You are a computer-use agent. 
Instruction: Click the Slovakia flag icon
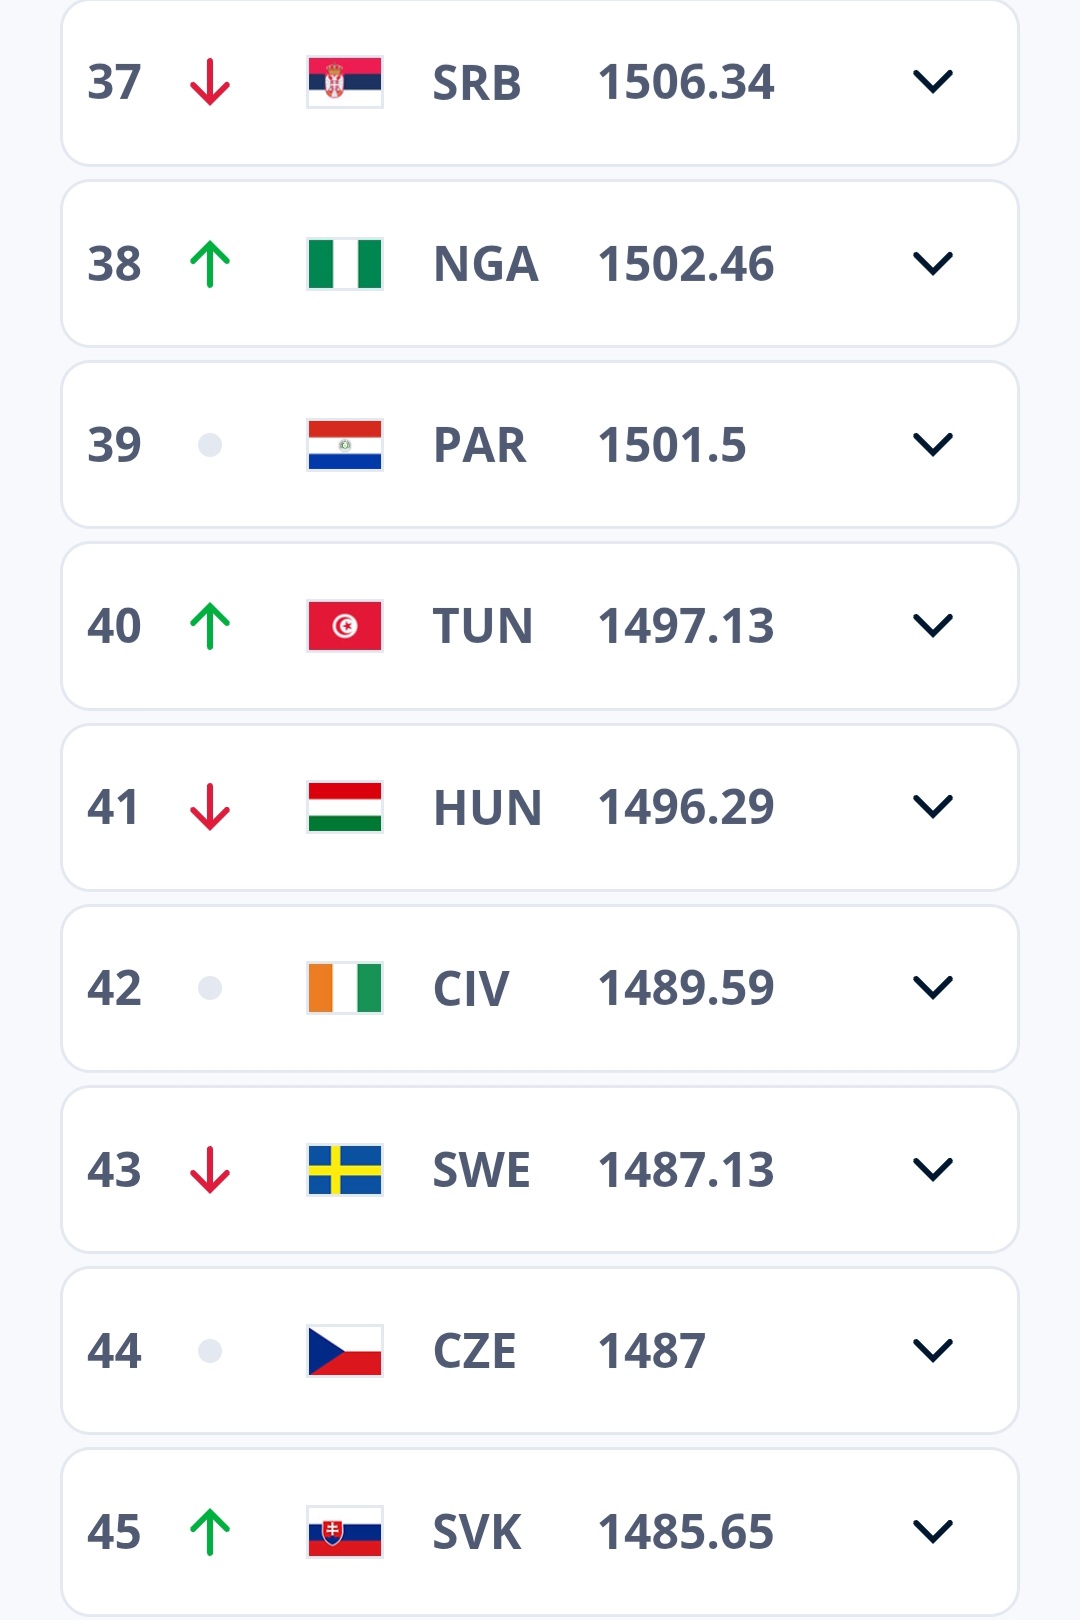(x=345, y=1532)
